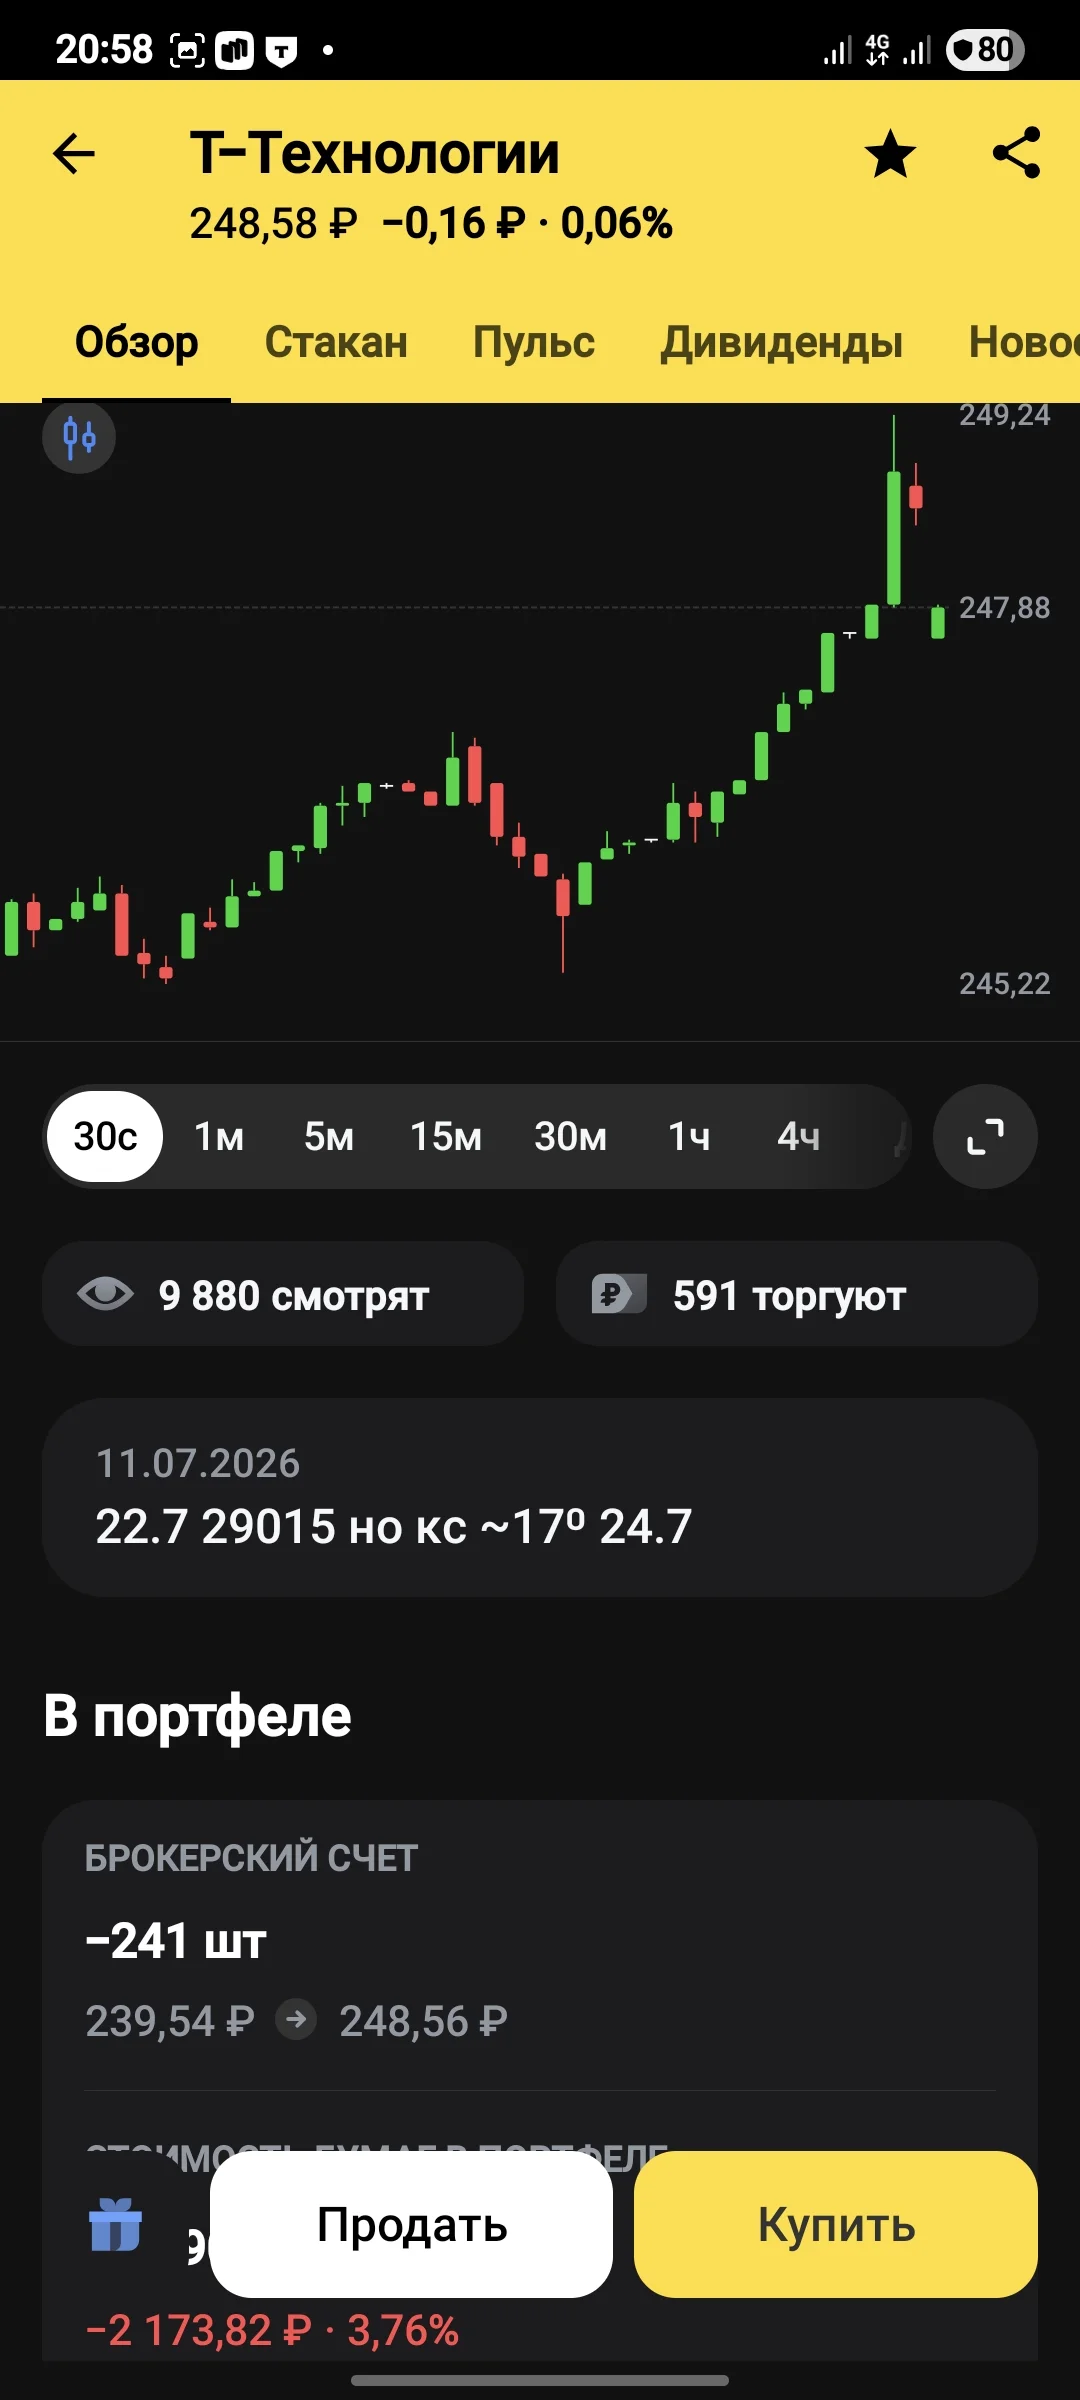
Task: Tap the share icon
Action: coord(1016,153)
